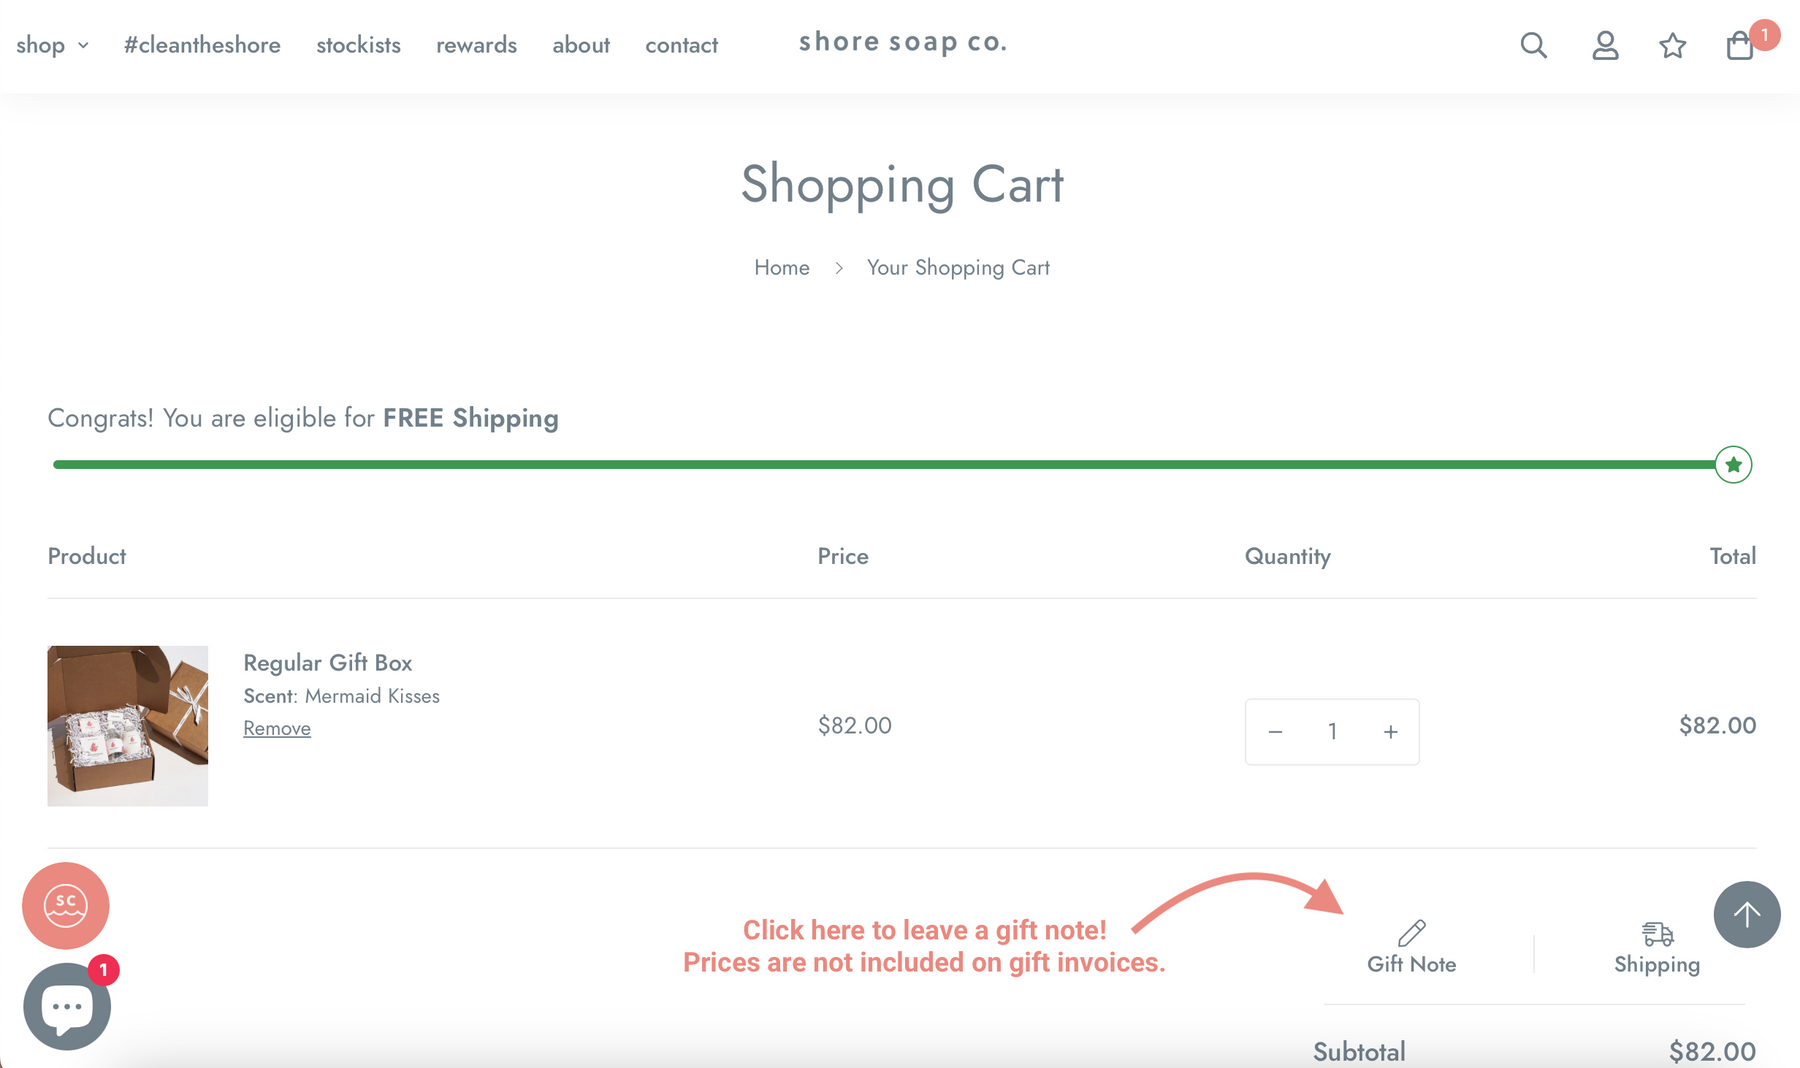Open the account profile icon

1605,45
